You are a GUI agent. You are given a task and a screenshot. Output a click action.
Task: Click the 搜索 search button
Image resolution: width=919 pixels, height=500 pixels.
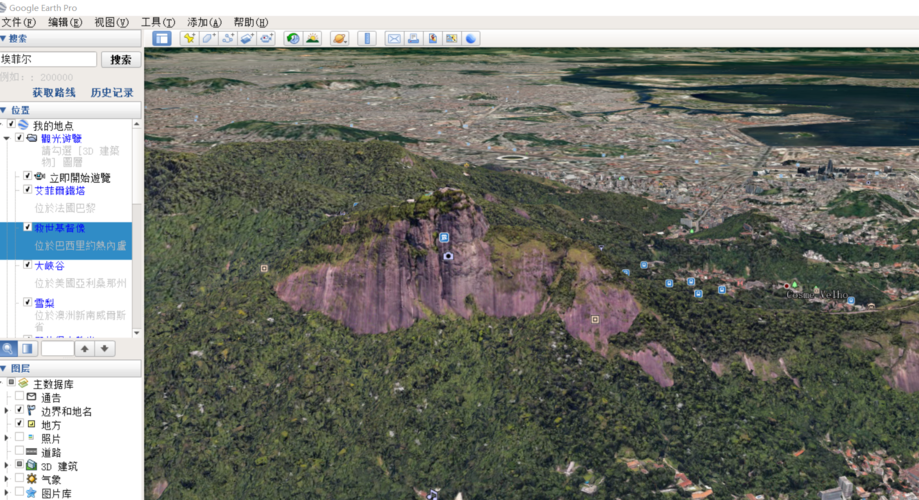pos(121,60)
